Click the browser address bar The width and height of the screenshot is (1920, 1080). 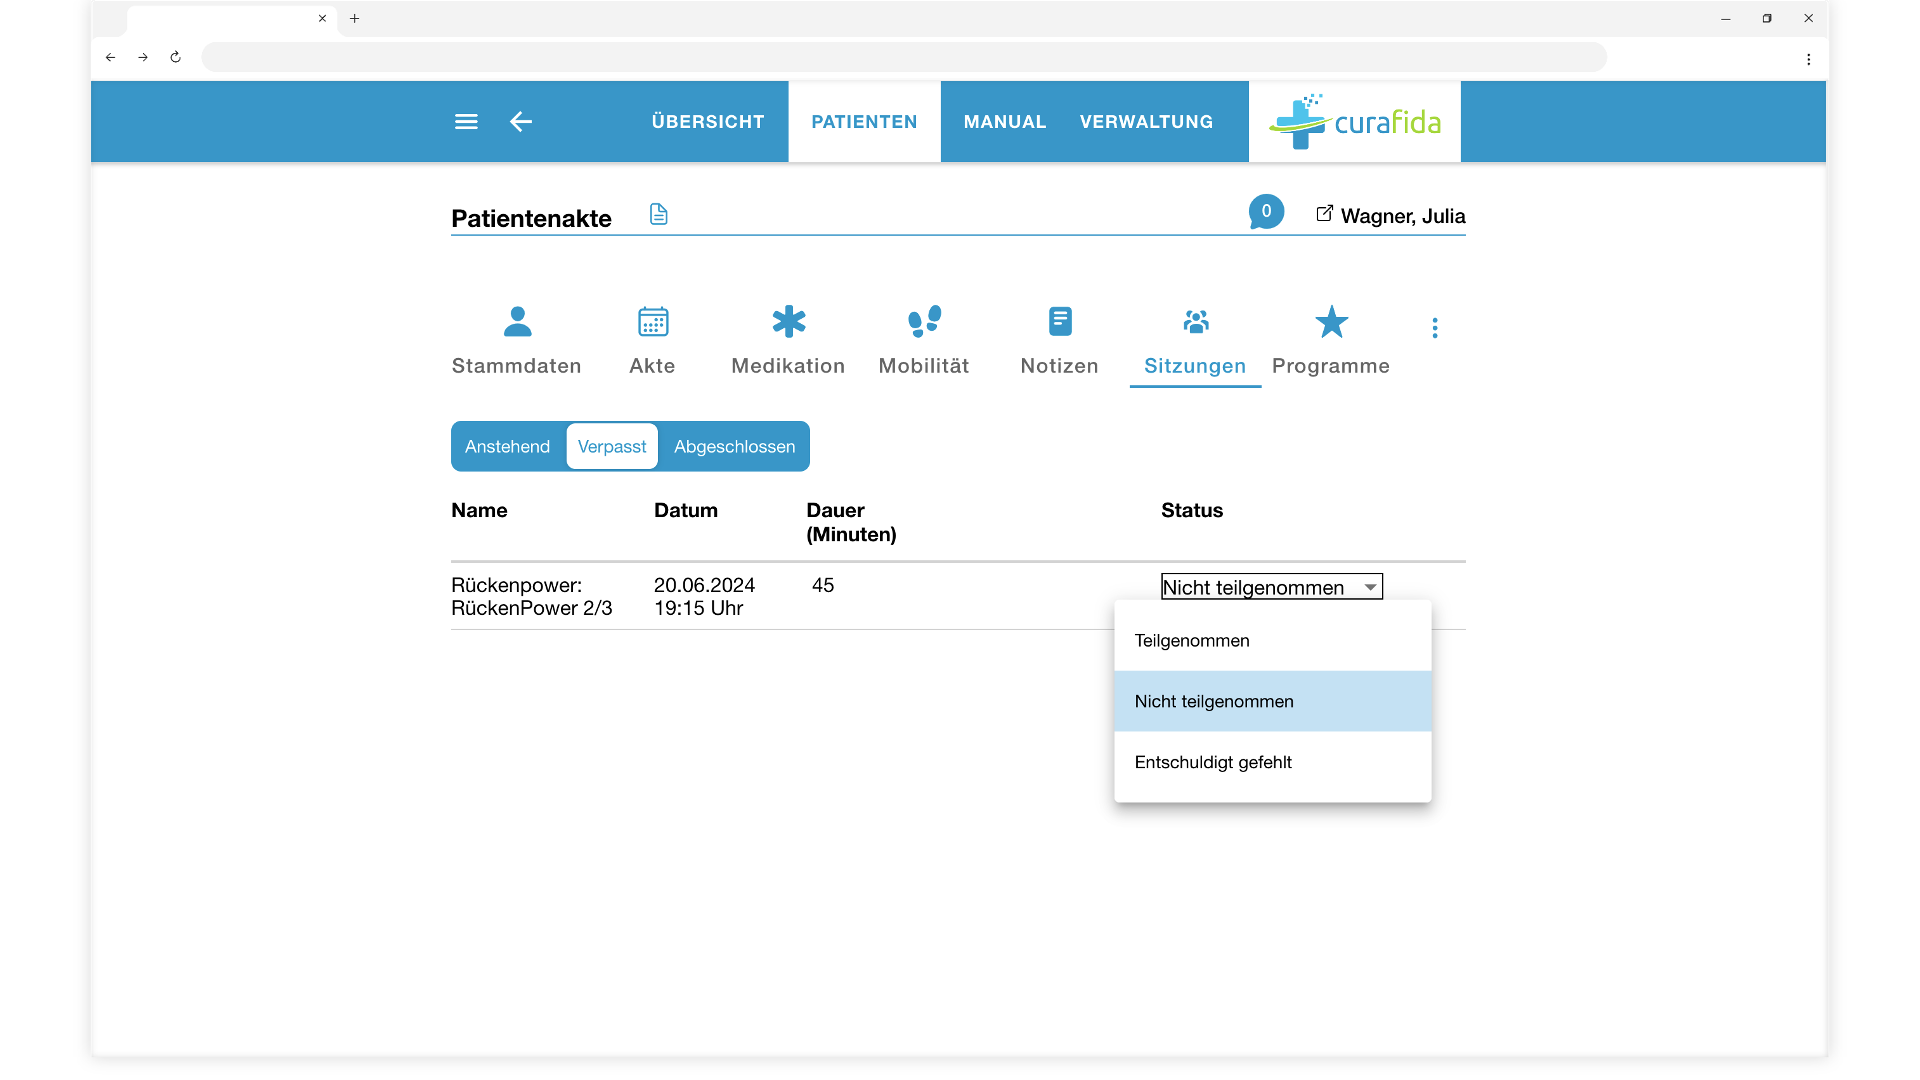pyautogui.click(x=904, y=57)
